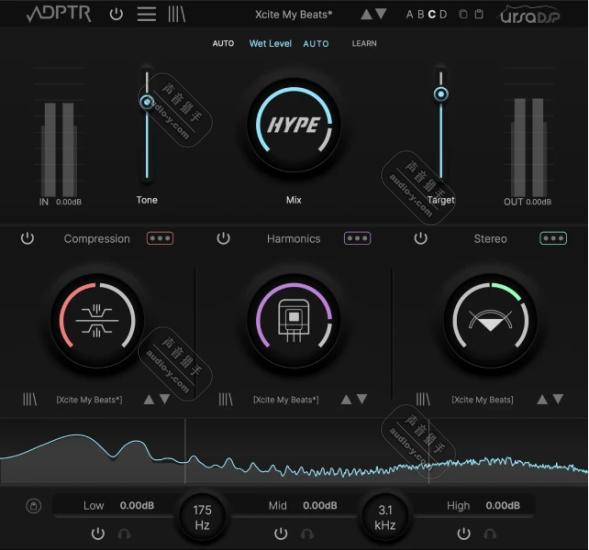This screenshot has height=550, width=589.
Task: Click the ursaDSP logo
Action: (530, 15)
